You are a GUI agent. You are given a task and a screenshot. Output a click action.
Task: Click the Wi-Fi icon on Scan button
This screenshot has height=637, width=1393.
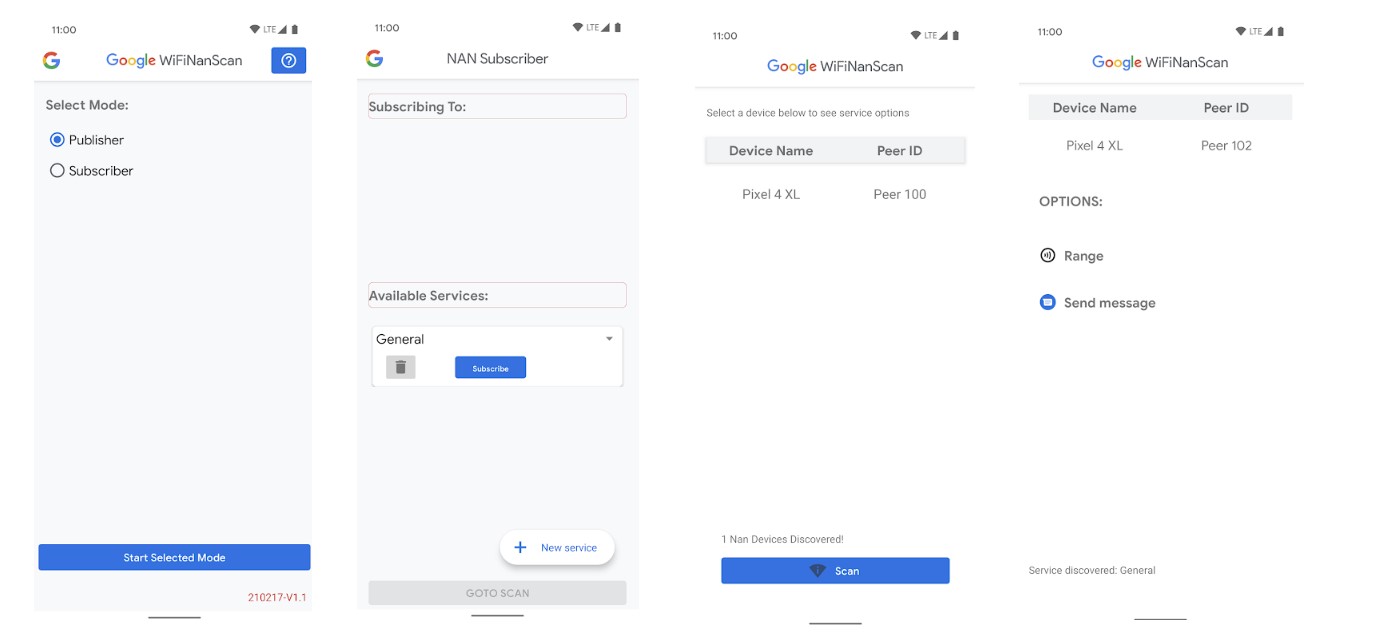point(818,571)
